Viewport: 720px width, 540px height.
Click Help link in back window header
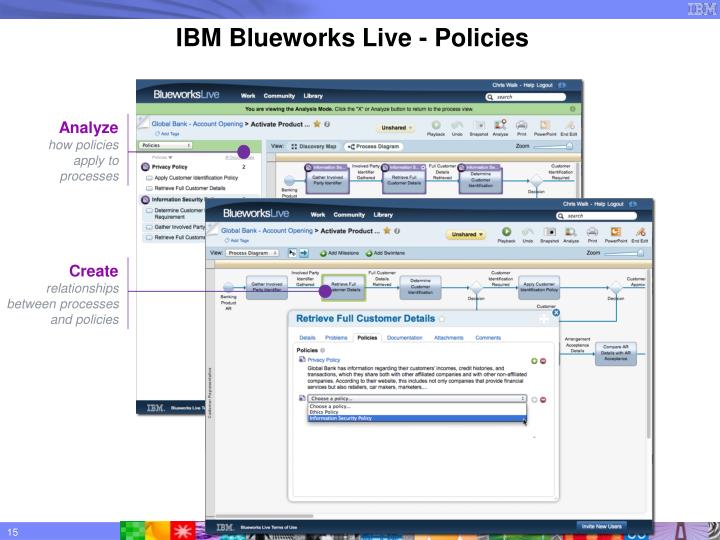(529, 85)
